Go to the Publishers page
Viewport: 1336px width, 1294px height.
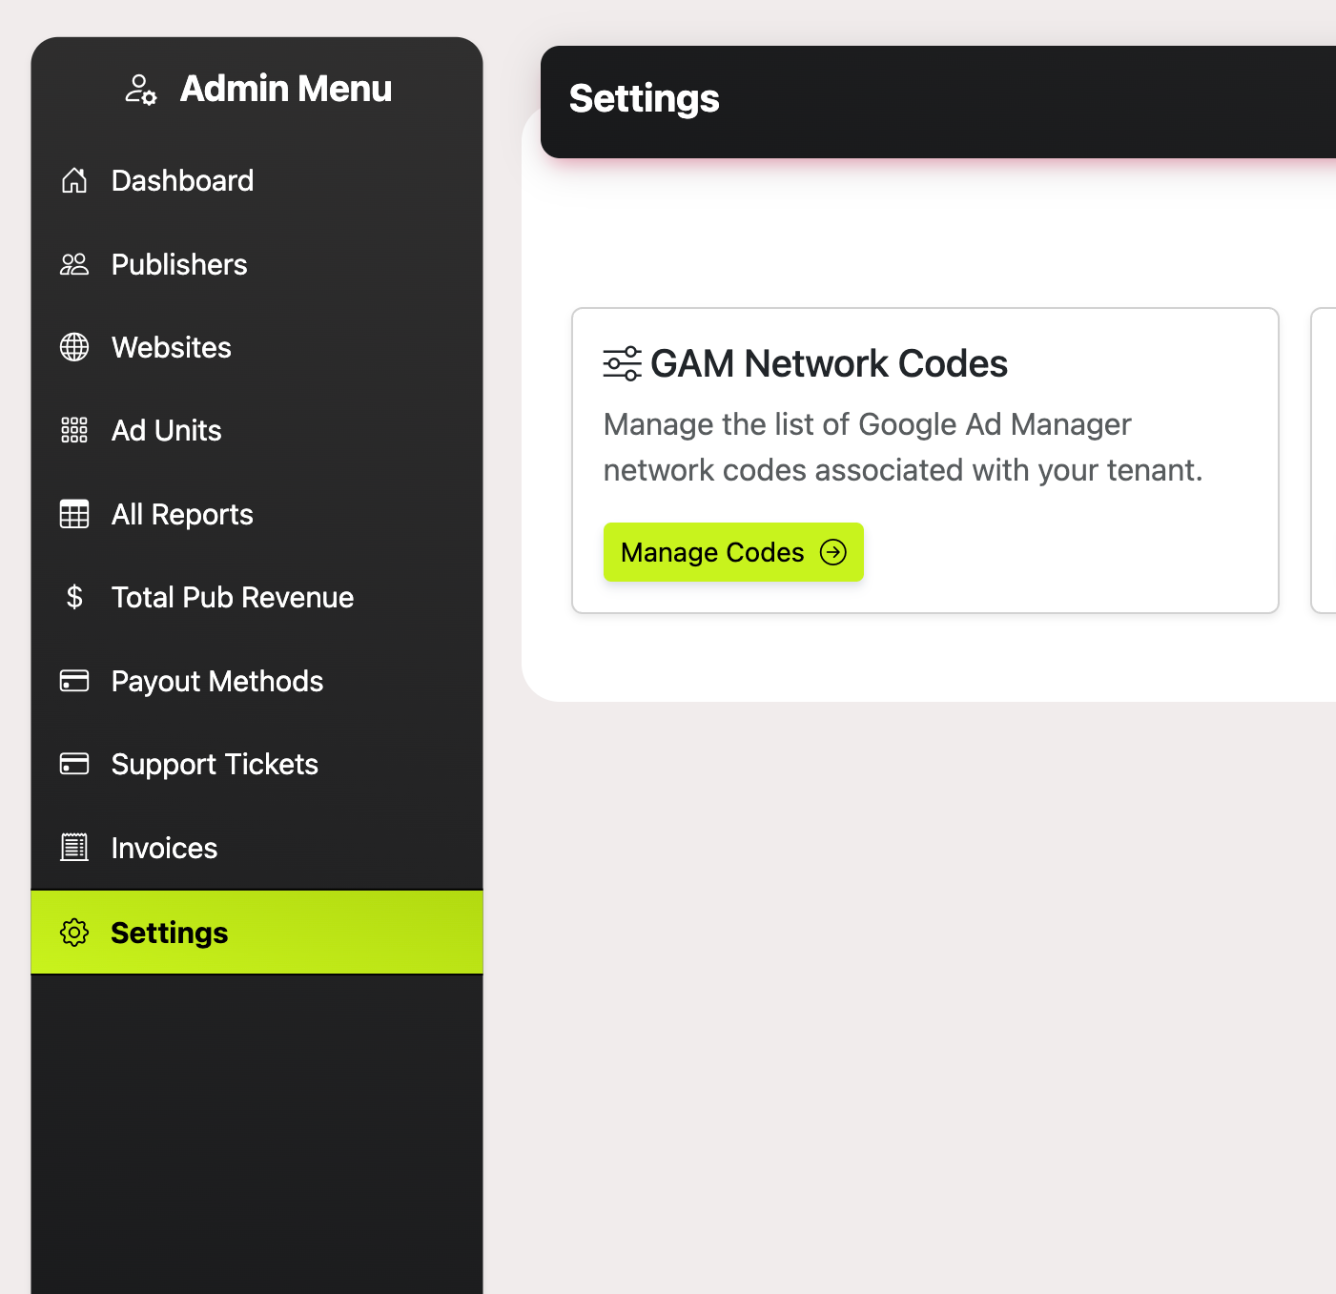257,264
